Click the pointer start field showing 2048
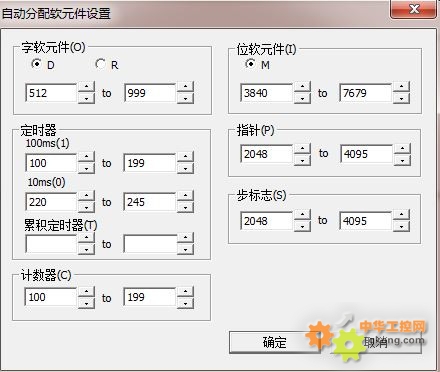This screenshot has height=372, width=440. [x=266, y=154]
